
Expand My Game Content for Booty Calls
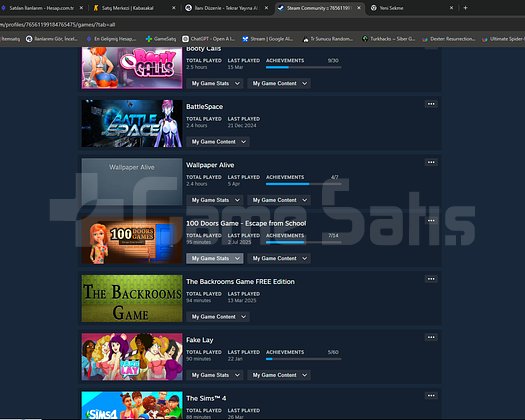pos(279,83)
